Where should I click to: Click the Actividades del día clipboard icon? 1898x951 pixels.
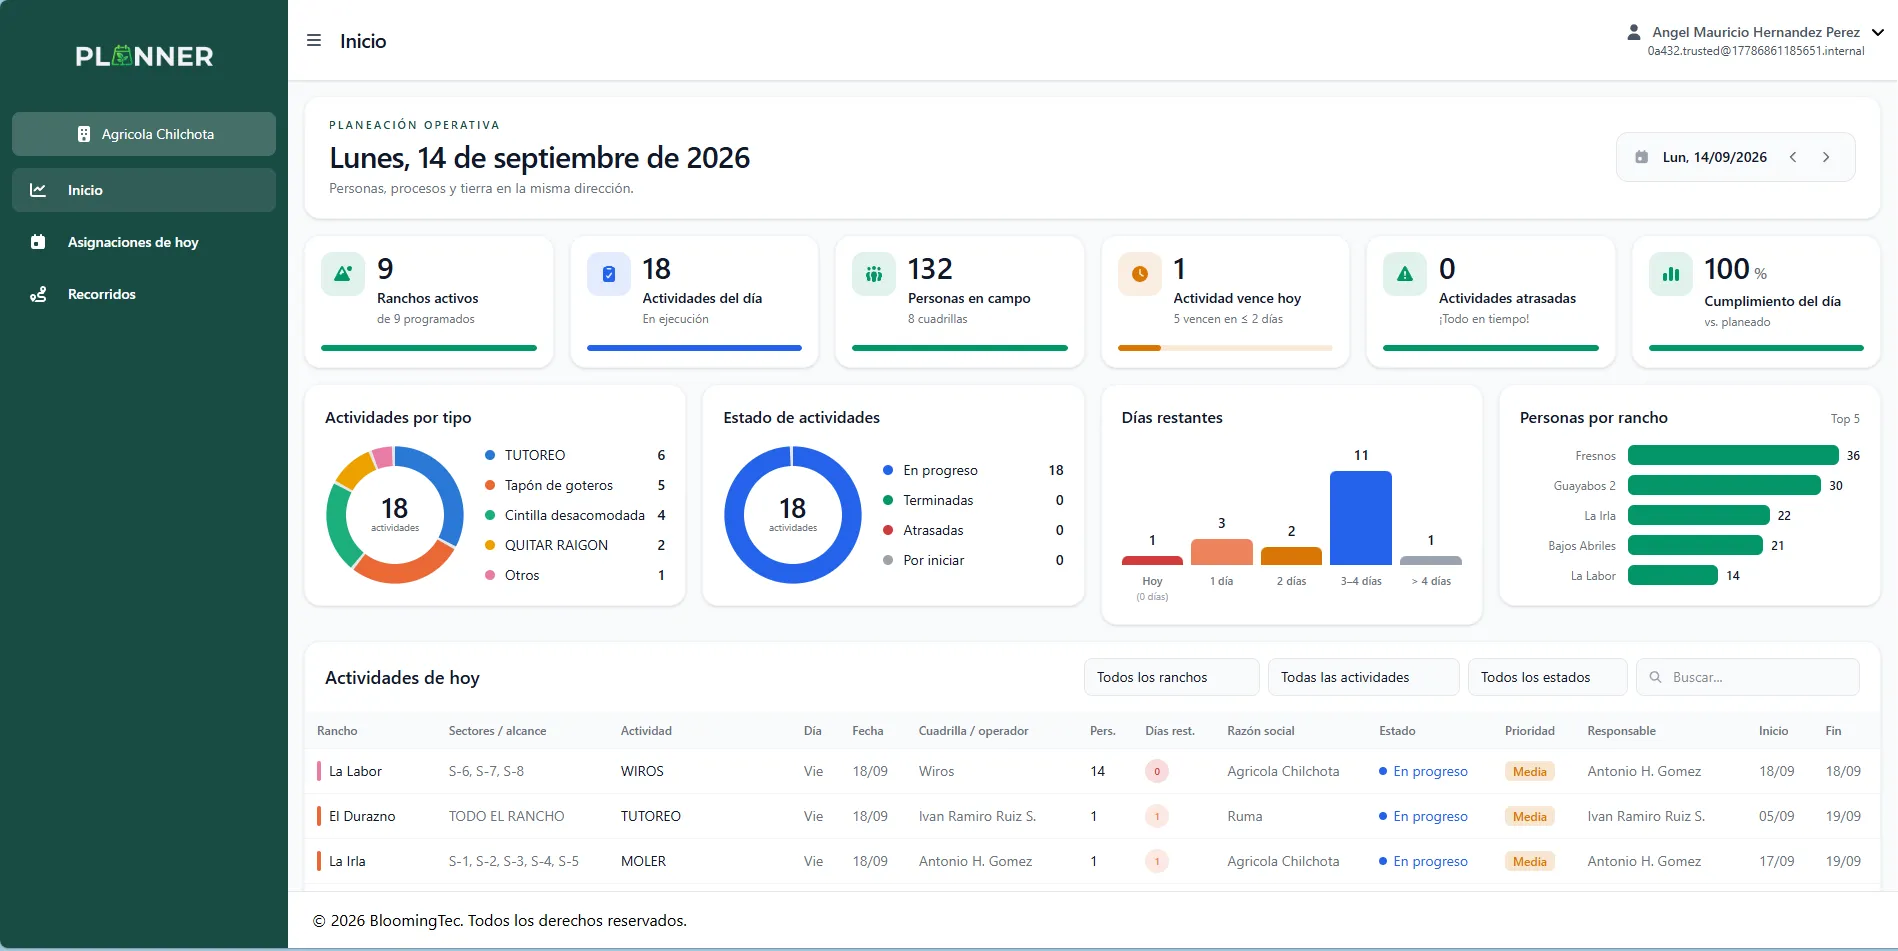609,274
